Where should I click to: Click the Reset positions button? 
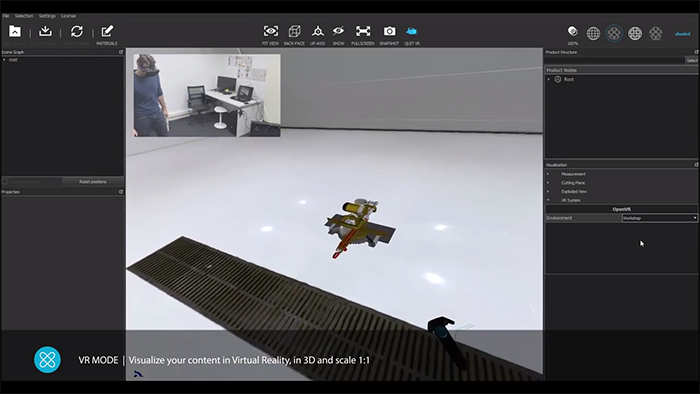click(x=93, y=182)
